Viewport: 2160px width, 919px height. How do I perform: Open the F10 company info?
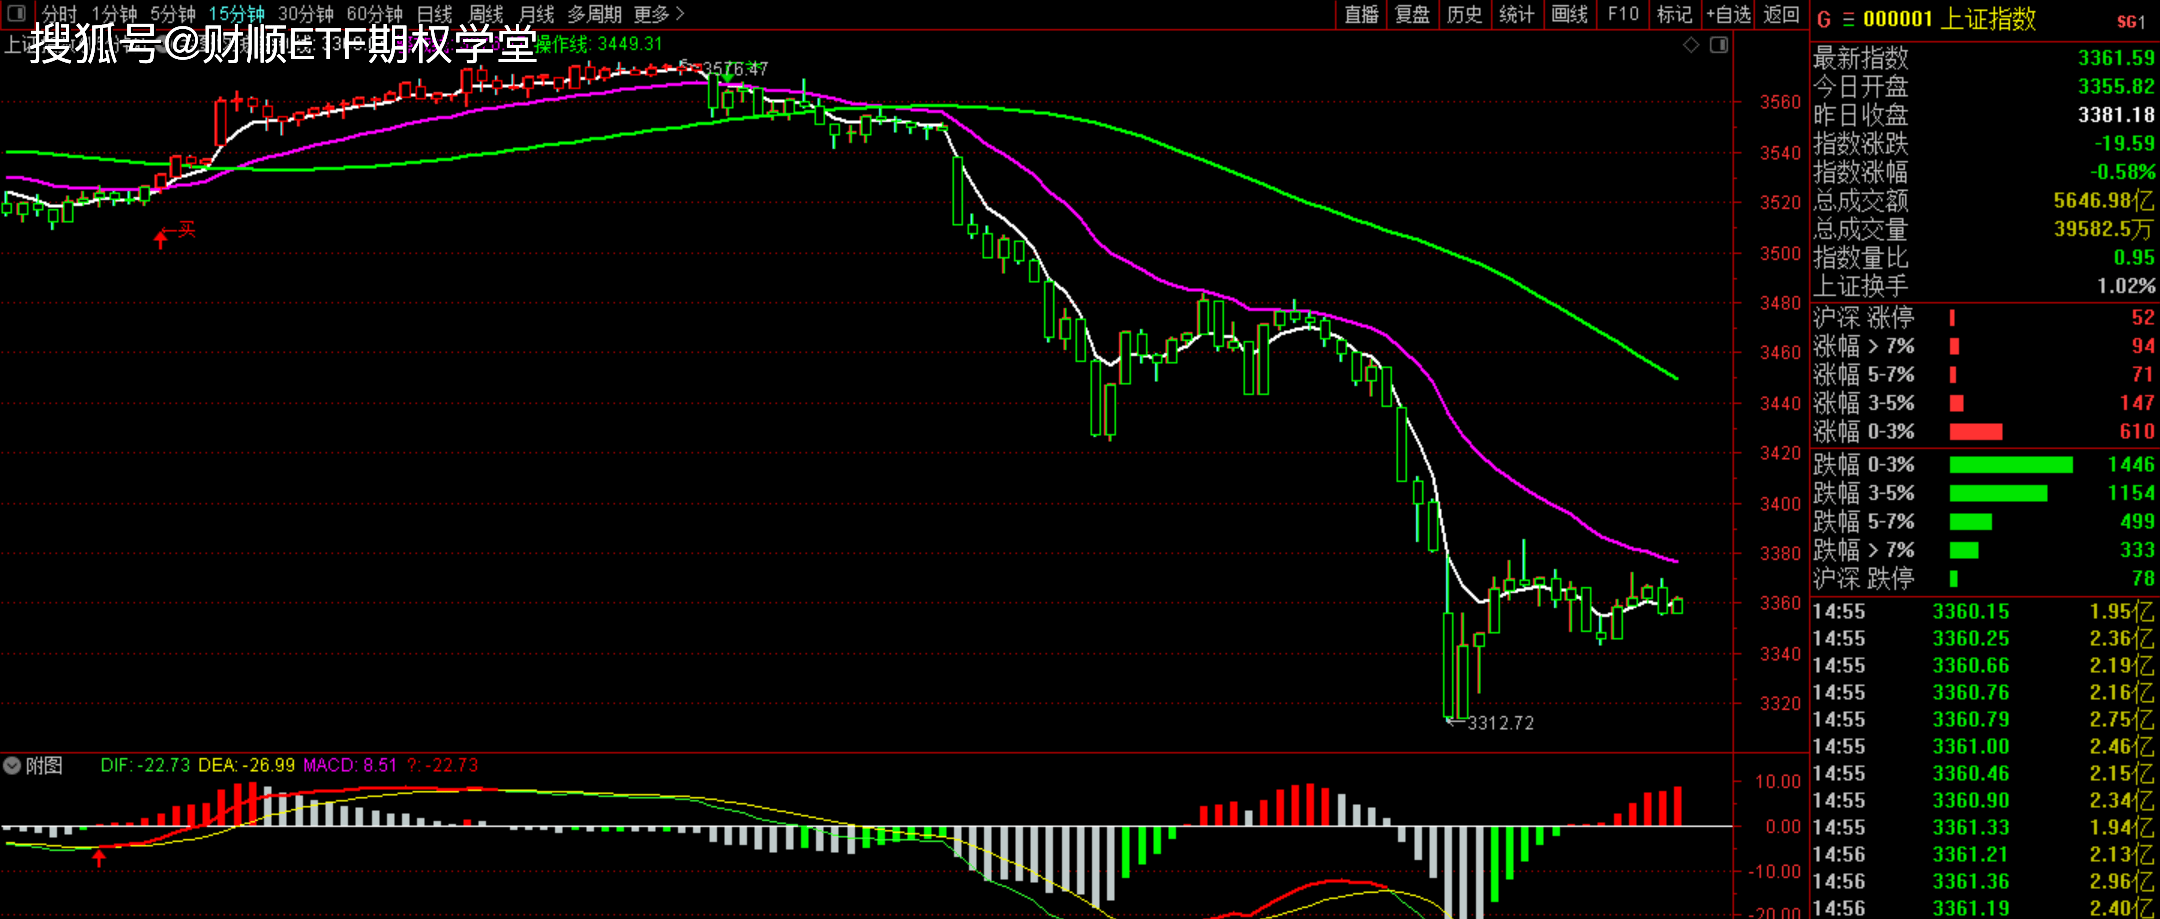[x=1623, y=14]
